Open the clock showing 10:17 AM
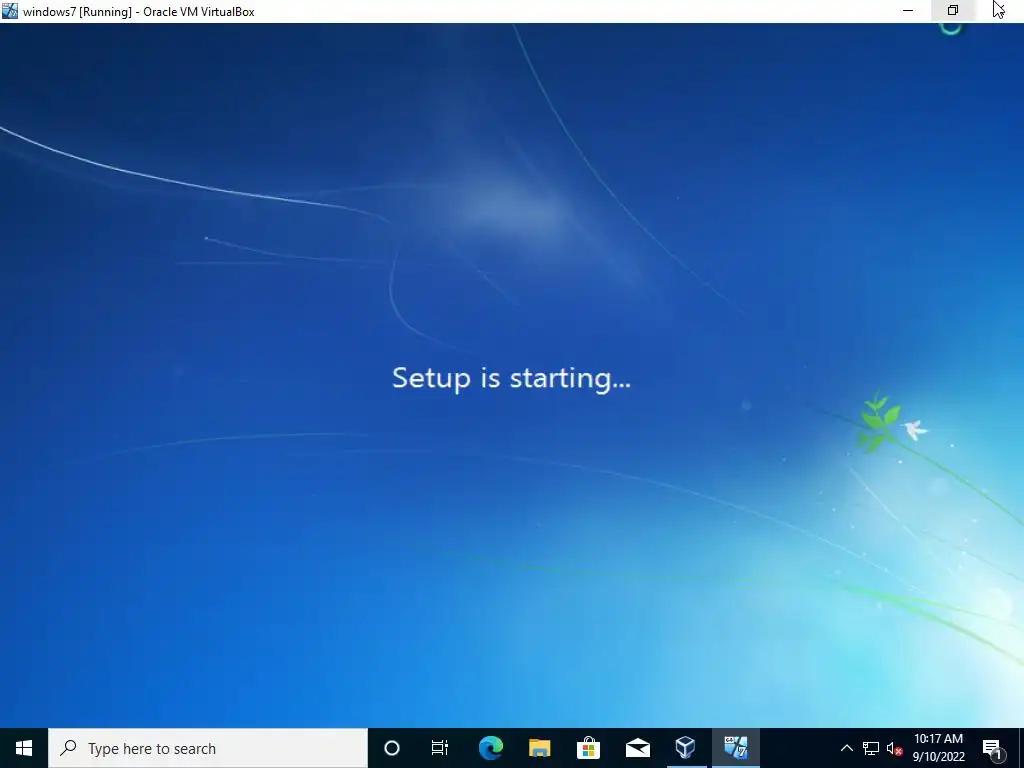The image size is (1024, 768). [x=938, y=748]
